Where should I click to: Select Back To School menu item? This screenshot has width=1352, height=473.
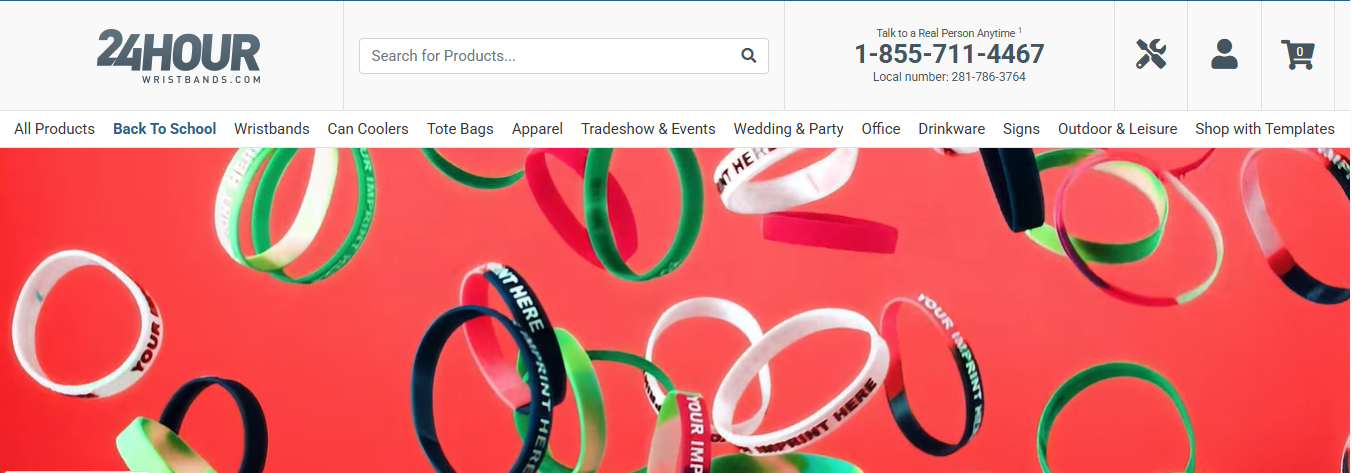point(164,129)
